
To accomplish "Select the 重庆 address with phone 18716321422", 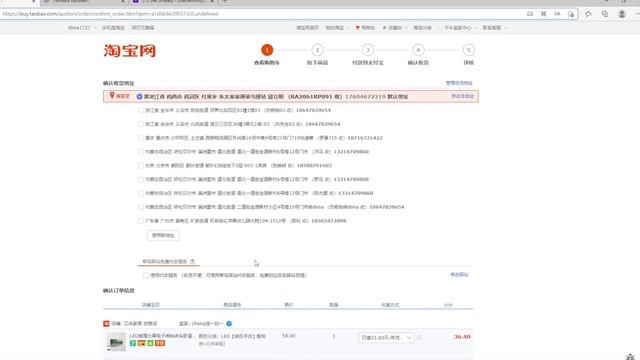I will 141,138.
